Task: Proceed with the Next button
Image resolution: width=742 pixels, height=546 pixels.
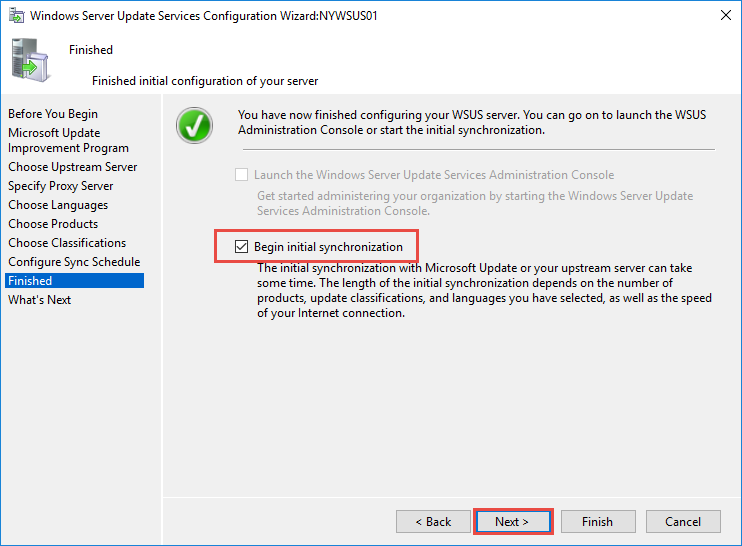Action: click(x=513, y=521)
